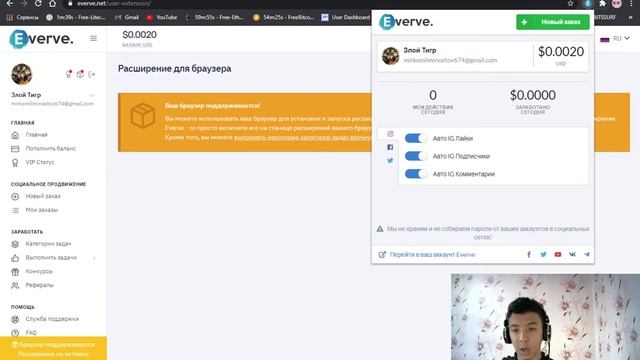The height and width of the screenshot is (360, 640).
Task: Open the Gmail bookmark
Action: (127, 18)
